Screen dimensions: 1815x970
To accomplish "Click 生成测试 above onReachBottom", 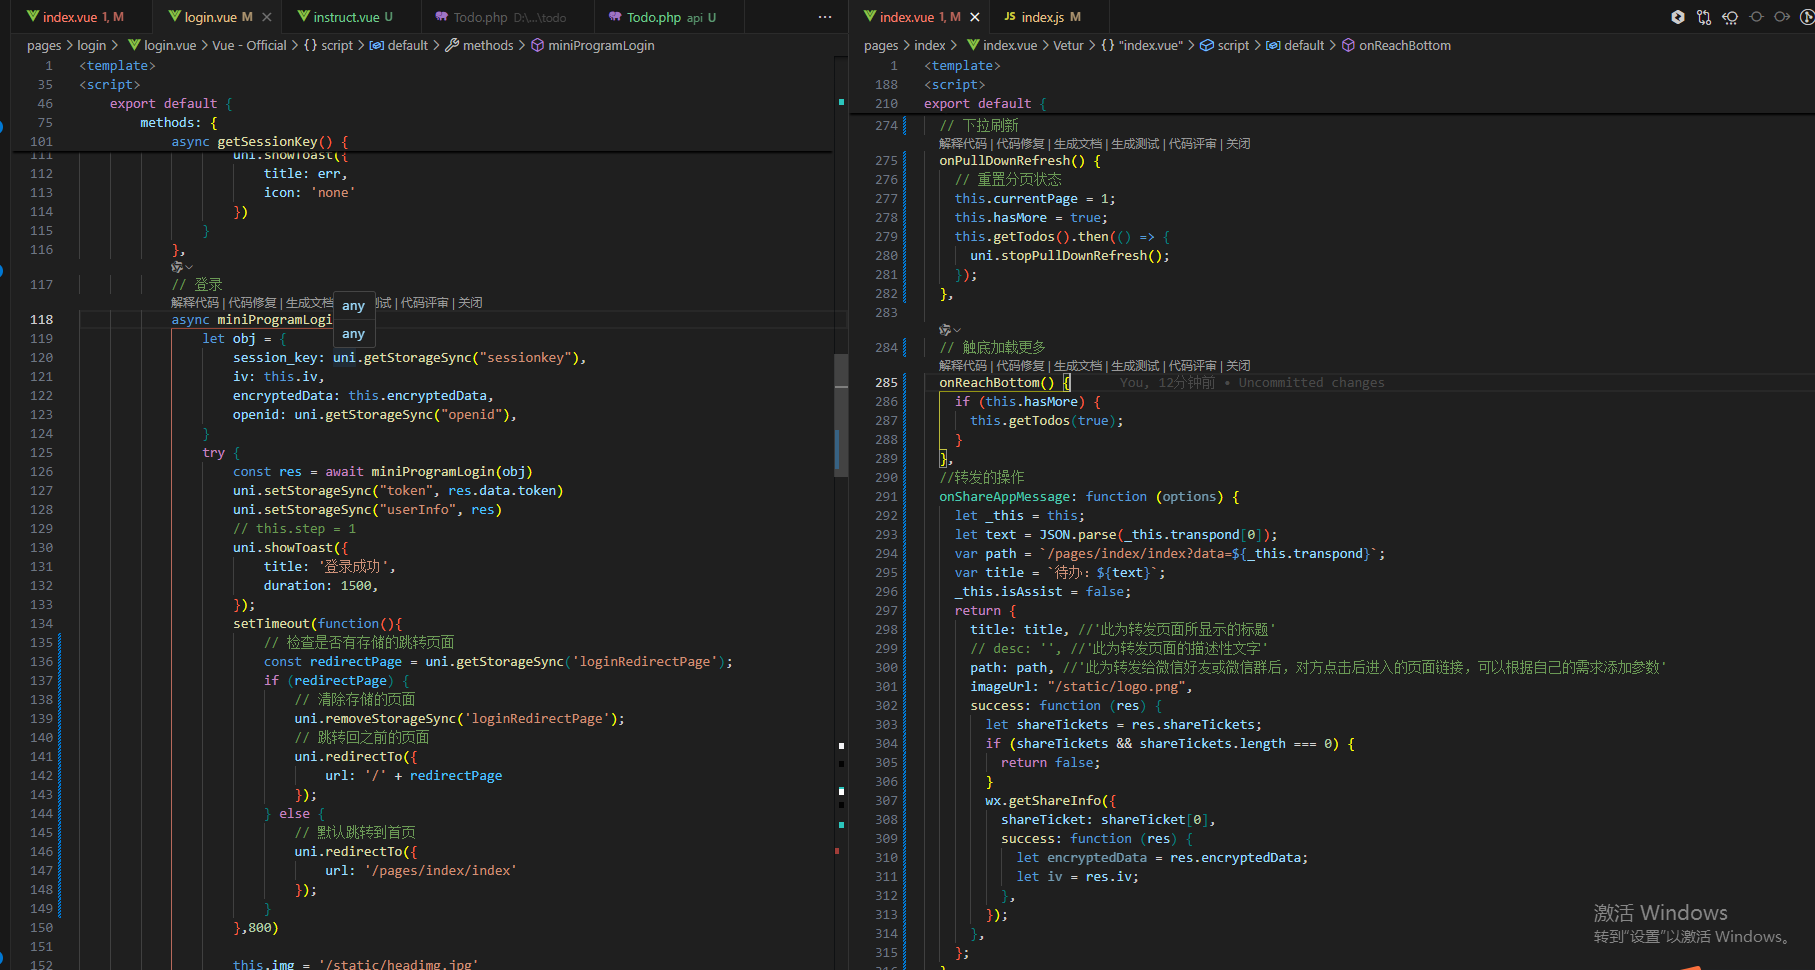I will (1135, 366).
